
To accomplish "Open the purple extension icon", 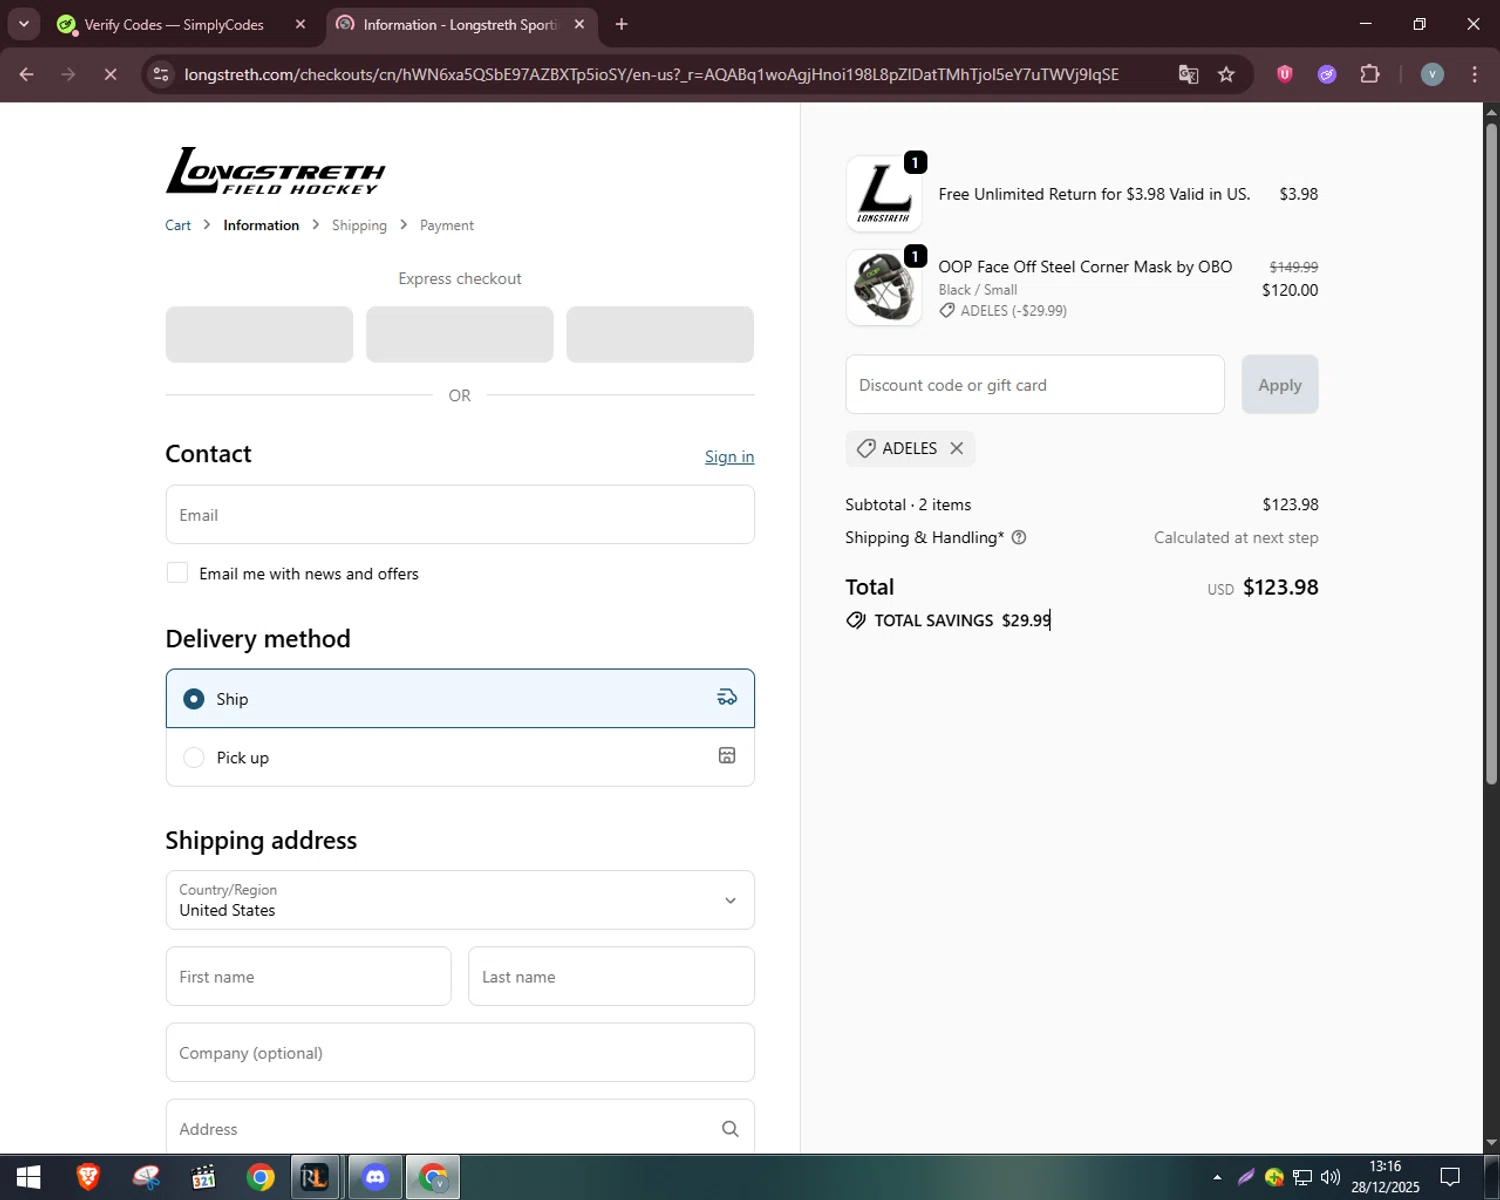I will 1327,74.
